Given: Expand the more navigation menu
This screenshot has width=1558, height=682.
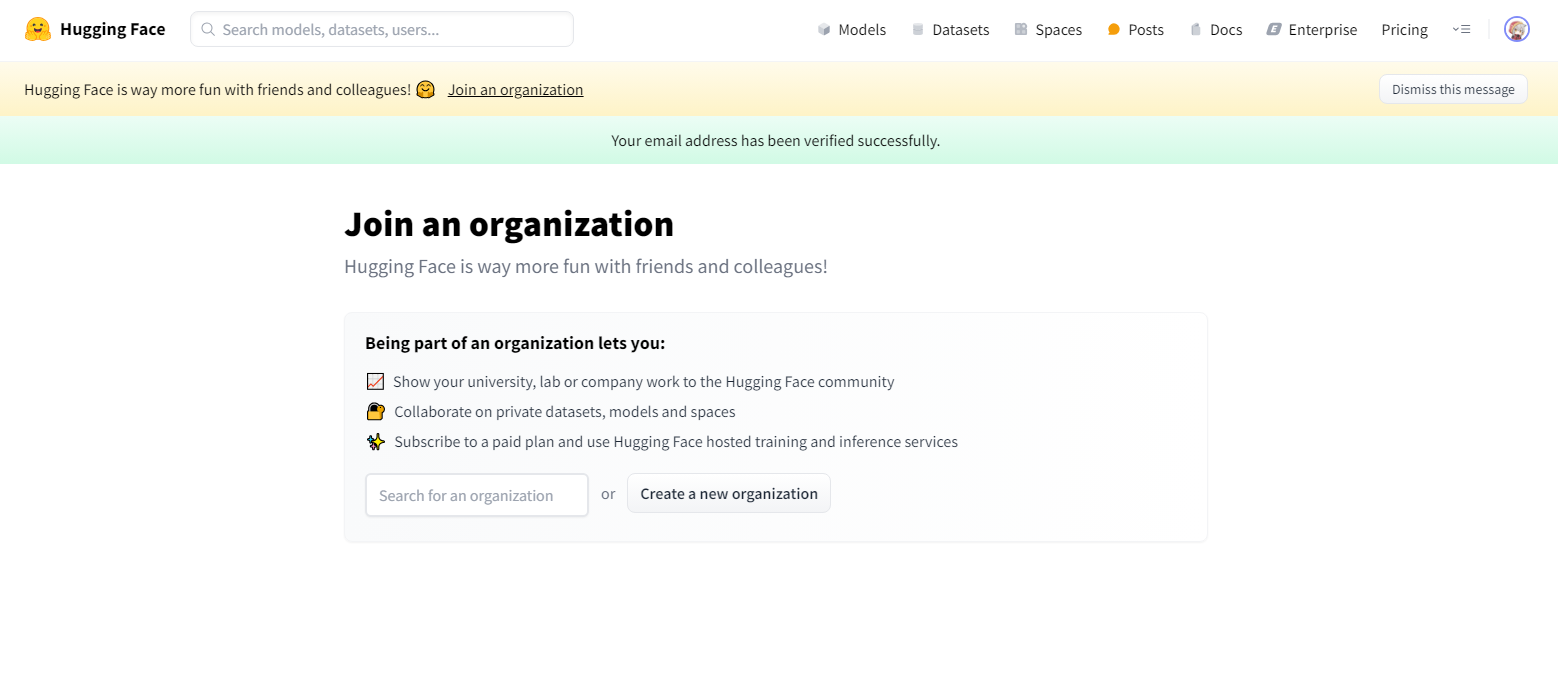Looking at the screenshot, I should [x=1461, y=30].
